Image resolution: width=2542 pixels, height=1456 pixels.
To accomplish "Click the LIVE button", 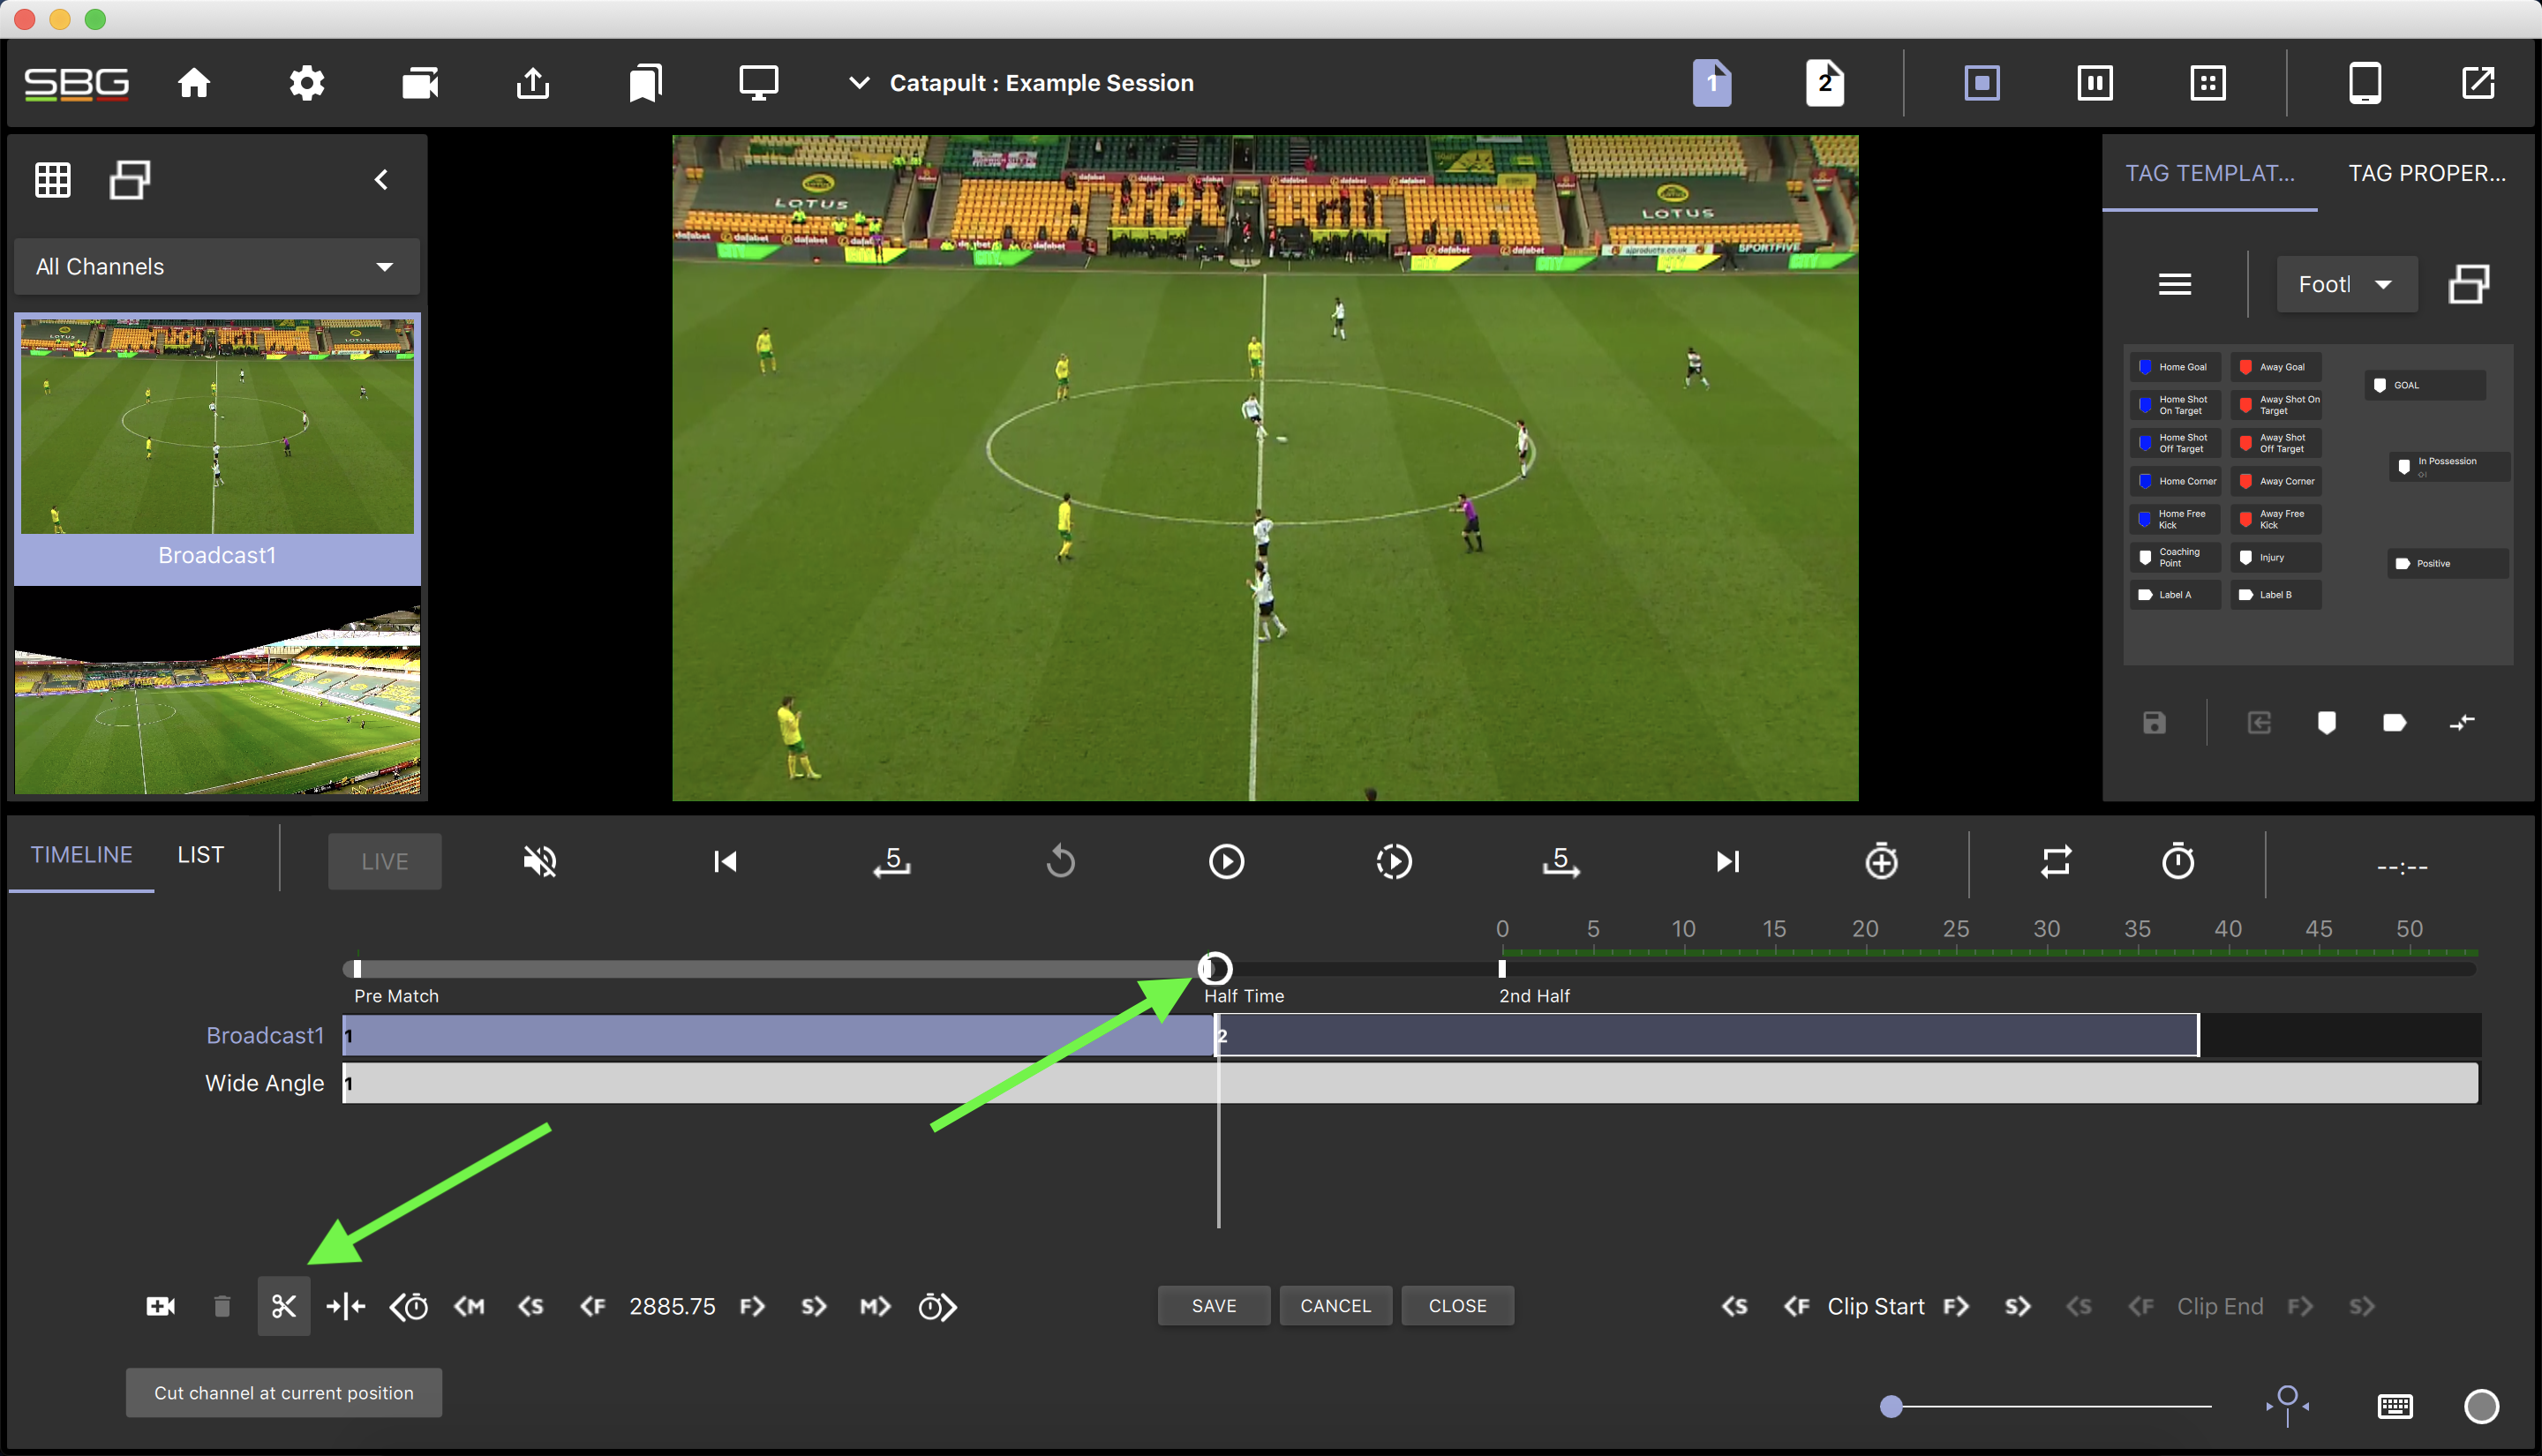I will [384, 861].
